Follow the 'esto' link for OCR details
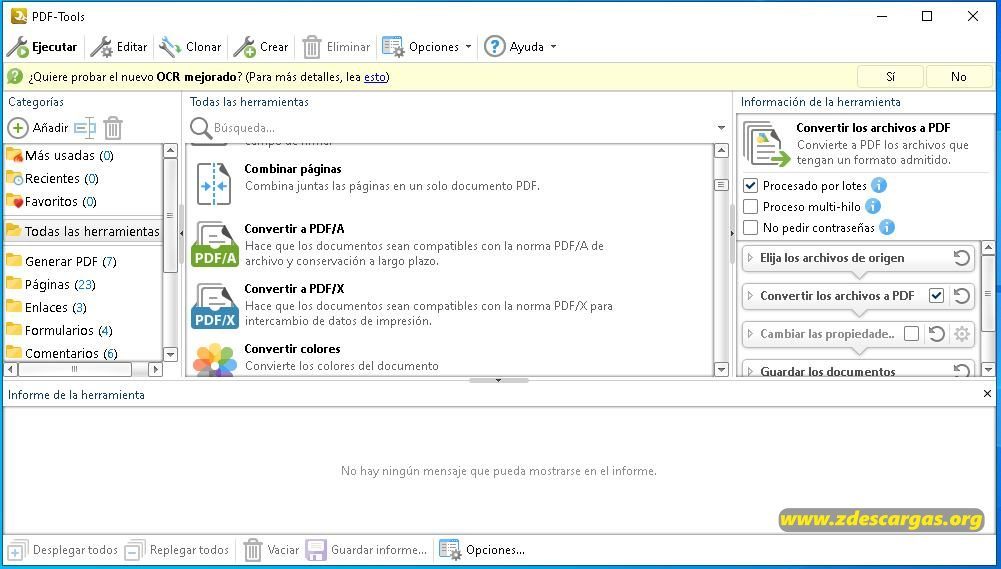Viewport: 1001px width, 569px height. (x=375, y=77)
